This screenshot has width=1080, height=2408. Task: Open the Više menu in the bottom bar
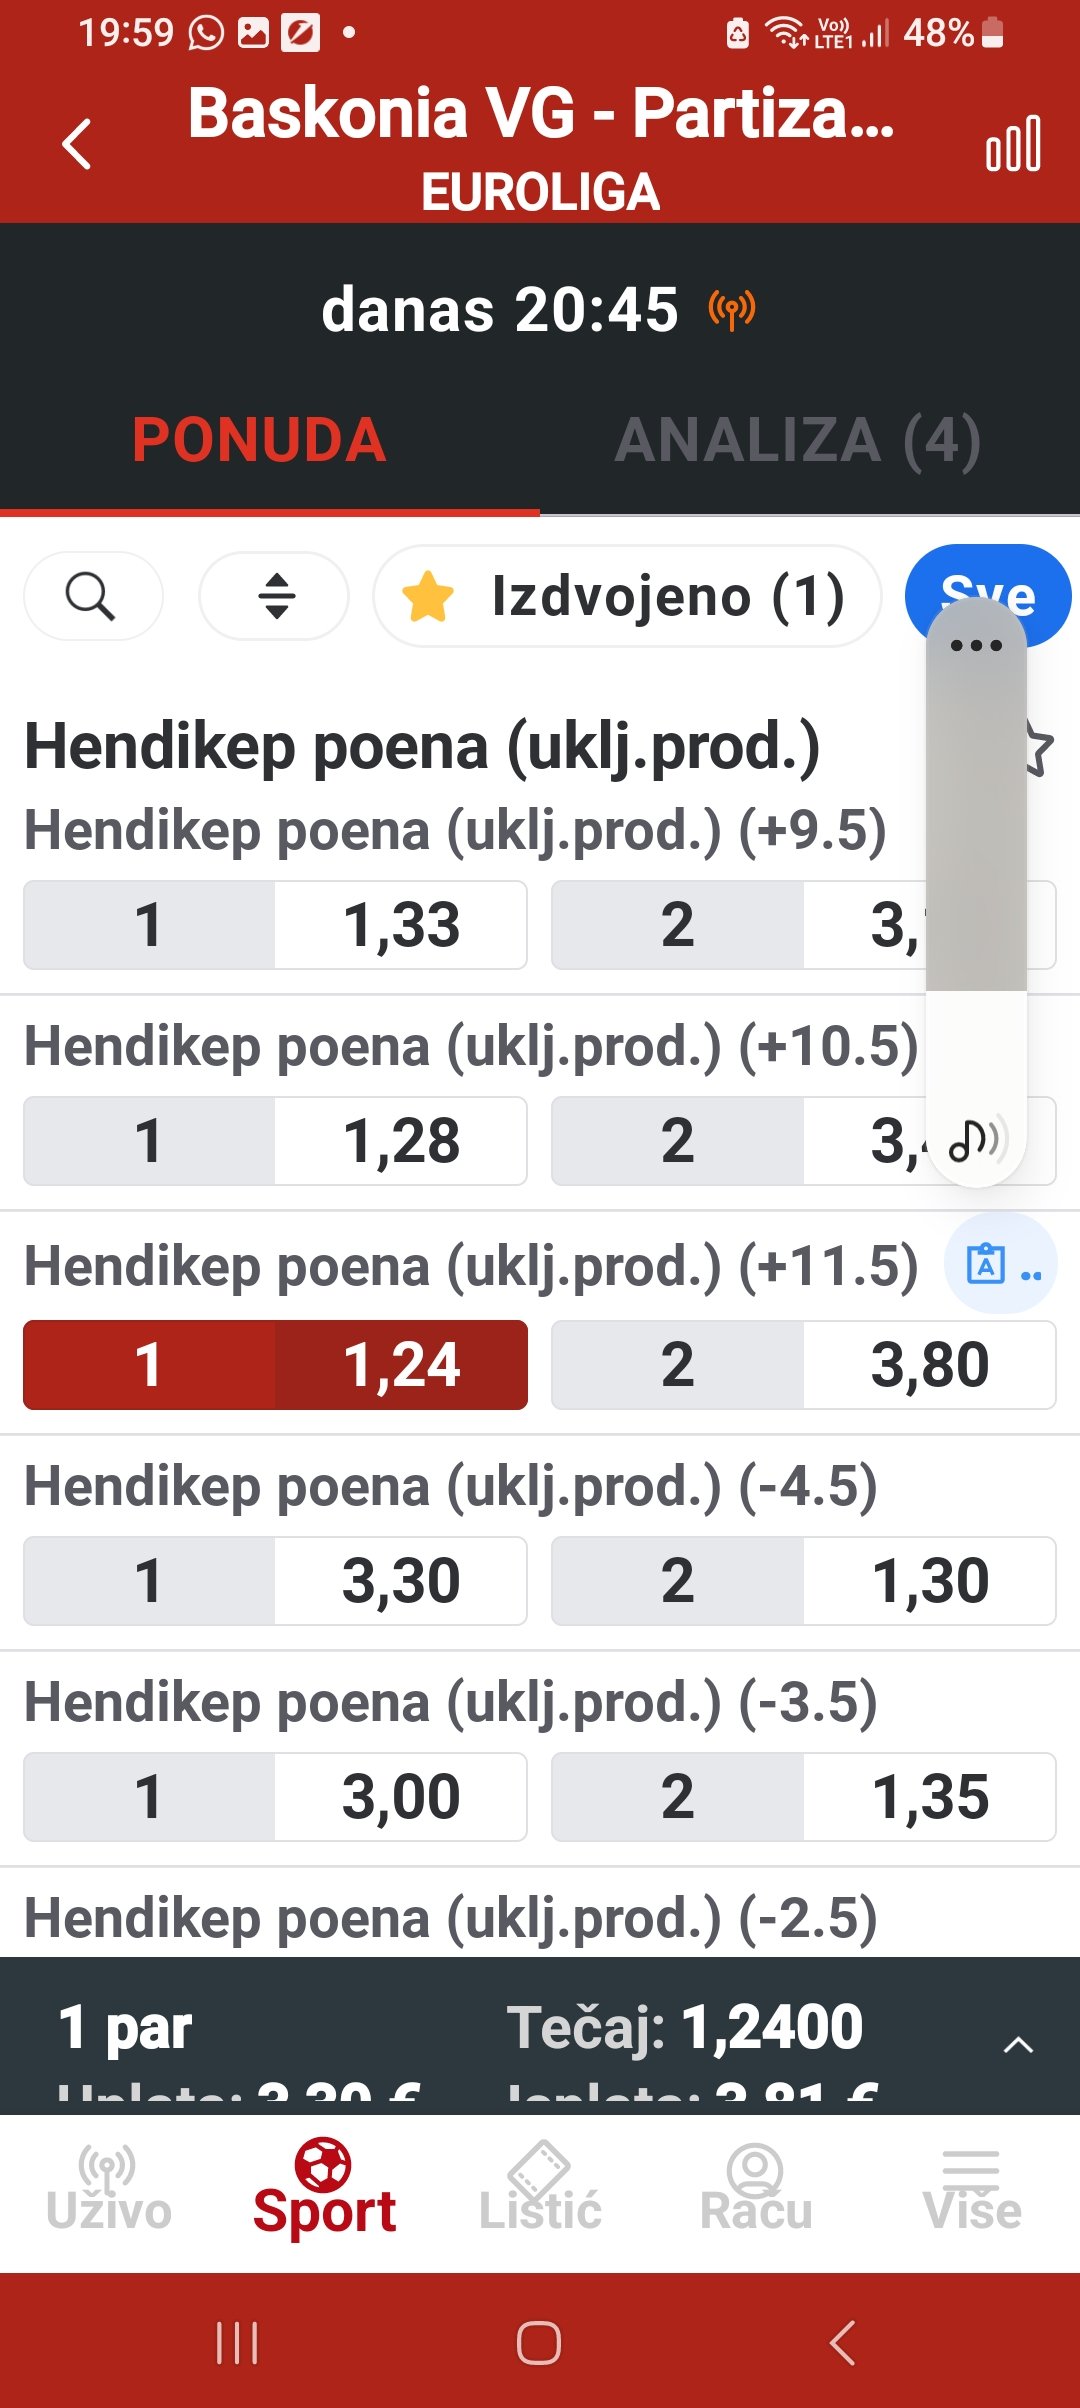972,2189
